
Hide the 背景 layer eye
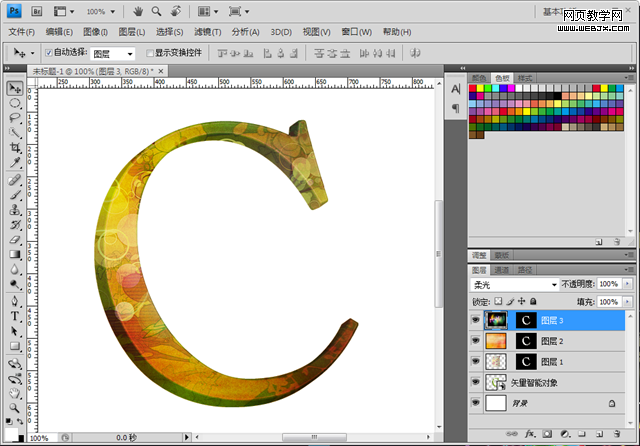[476, 403]
